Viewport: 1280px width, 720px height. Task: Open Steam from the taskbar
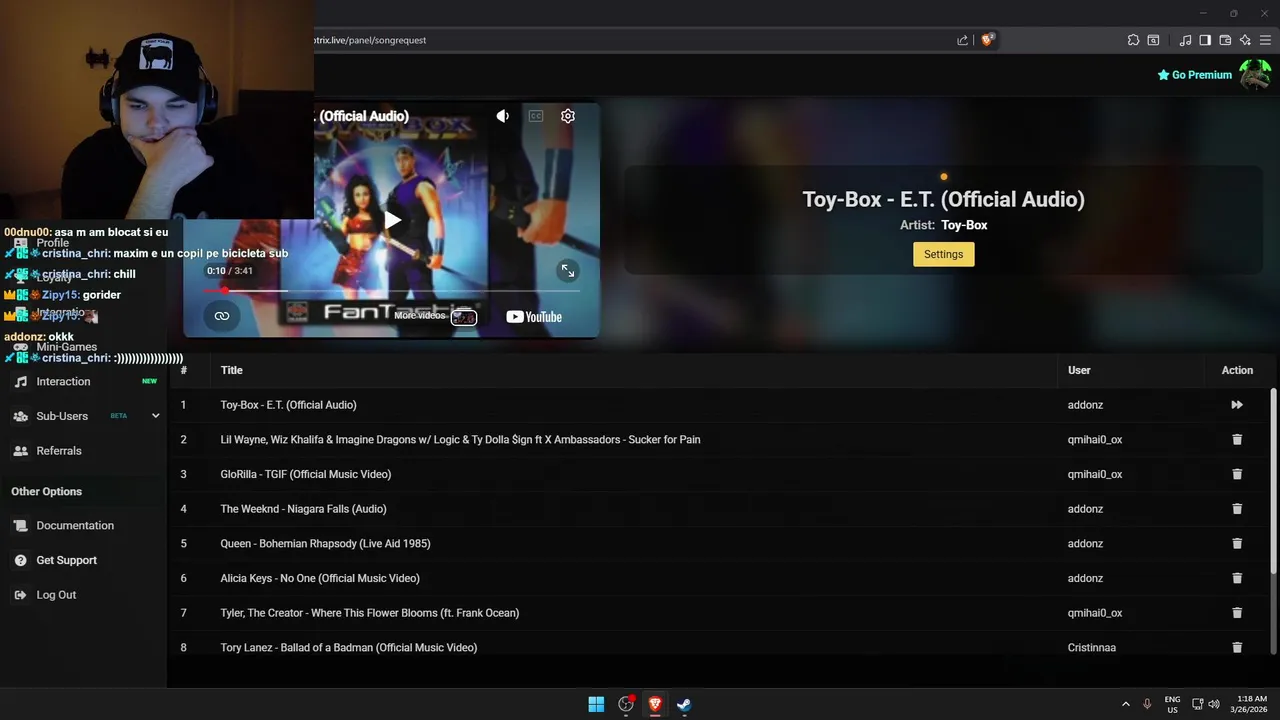point(684,704)
